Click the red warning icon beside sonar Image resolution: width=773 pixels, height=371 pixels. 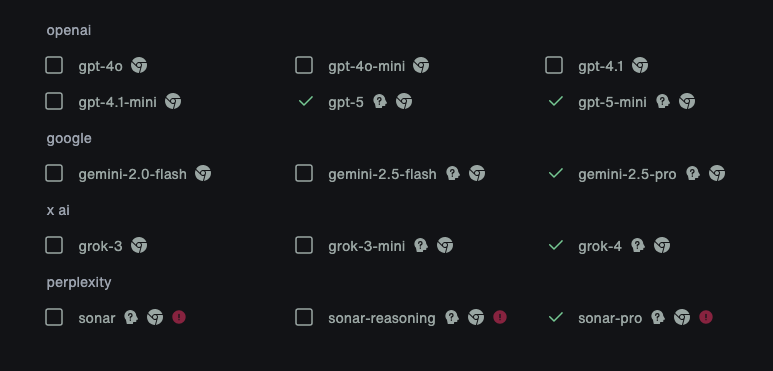pos(179,317)
